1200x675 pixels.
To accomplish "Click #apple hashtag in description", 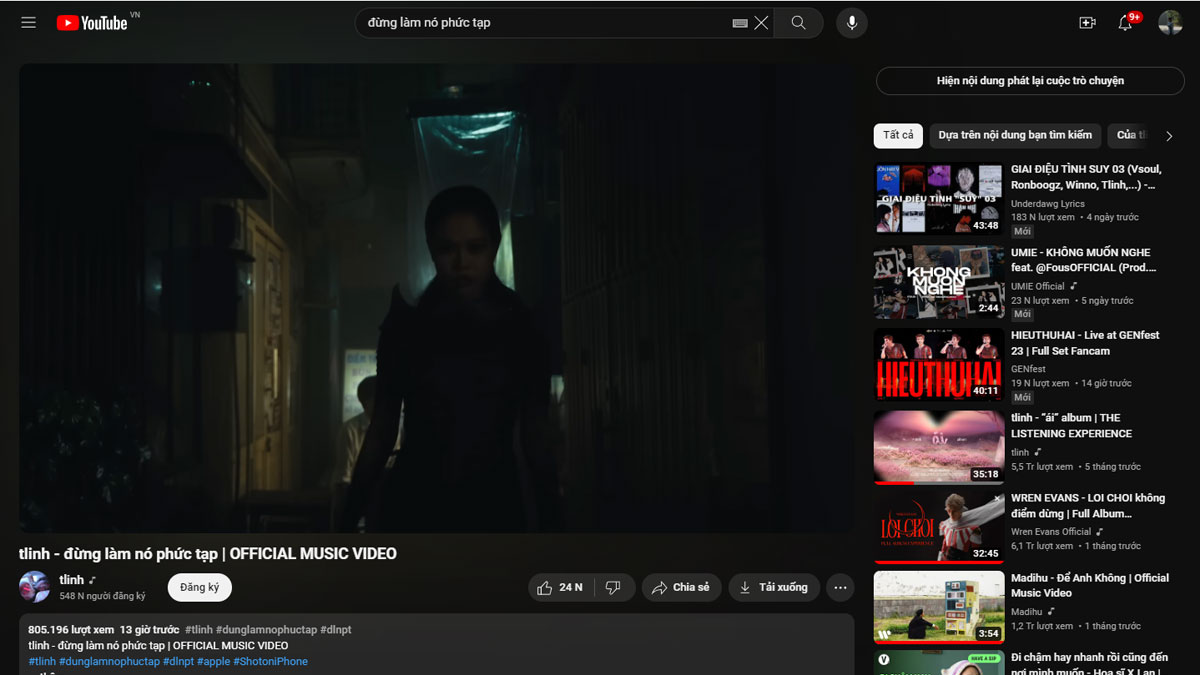I will pos(213,662).
